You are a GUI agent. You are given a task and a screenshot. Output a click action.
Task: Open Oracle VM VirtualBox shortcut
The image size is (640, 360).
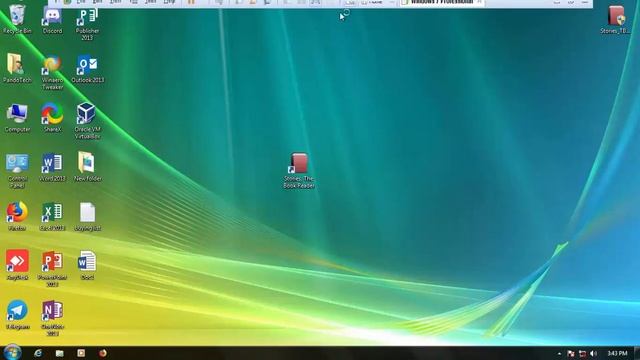[x=87, y=121]
